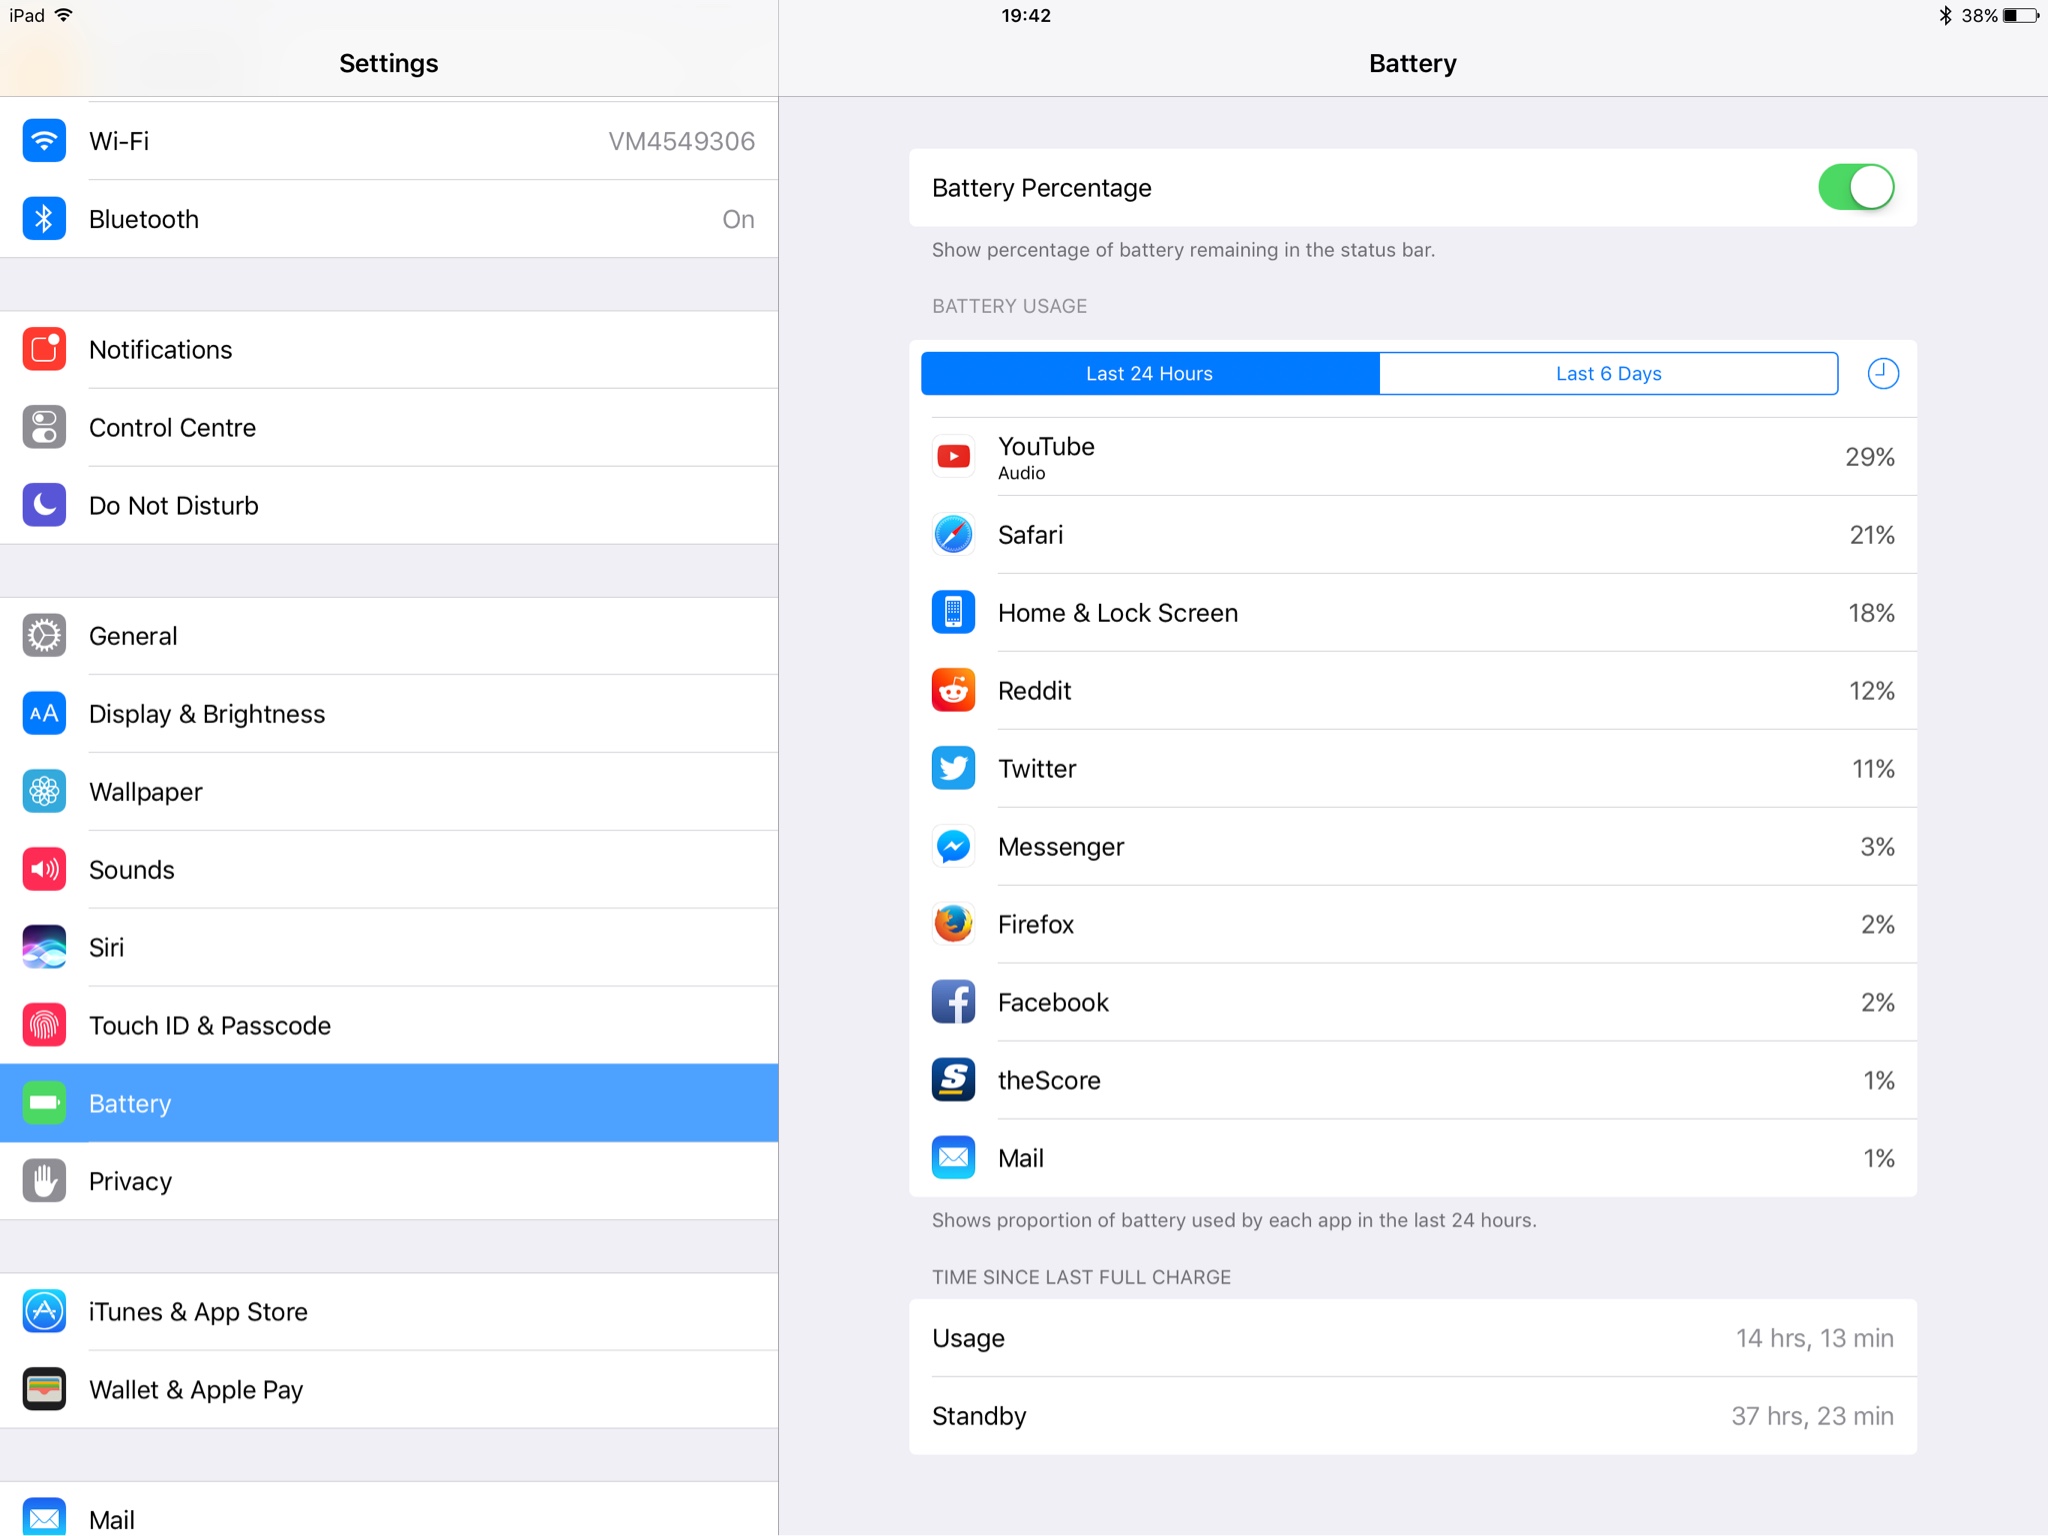The image size is (2048, 1536).
Task: Open Siri settings via its icon
Action: coord(44,947)
